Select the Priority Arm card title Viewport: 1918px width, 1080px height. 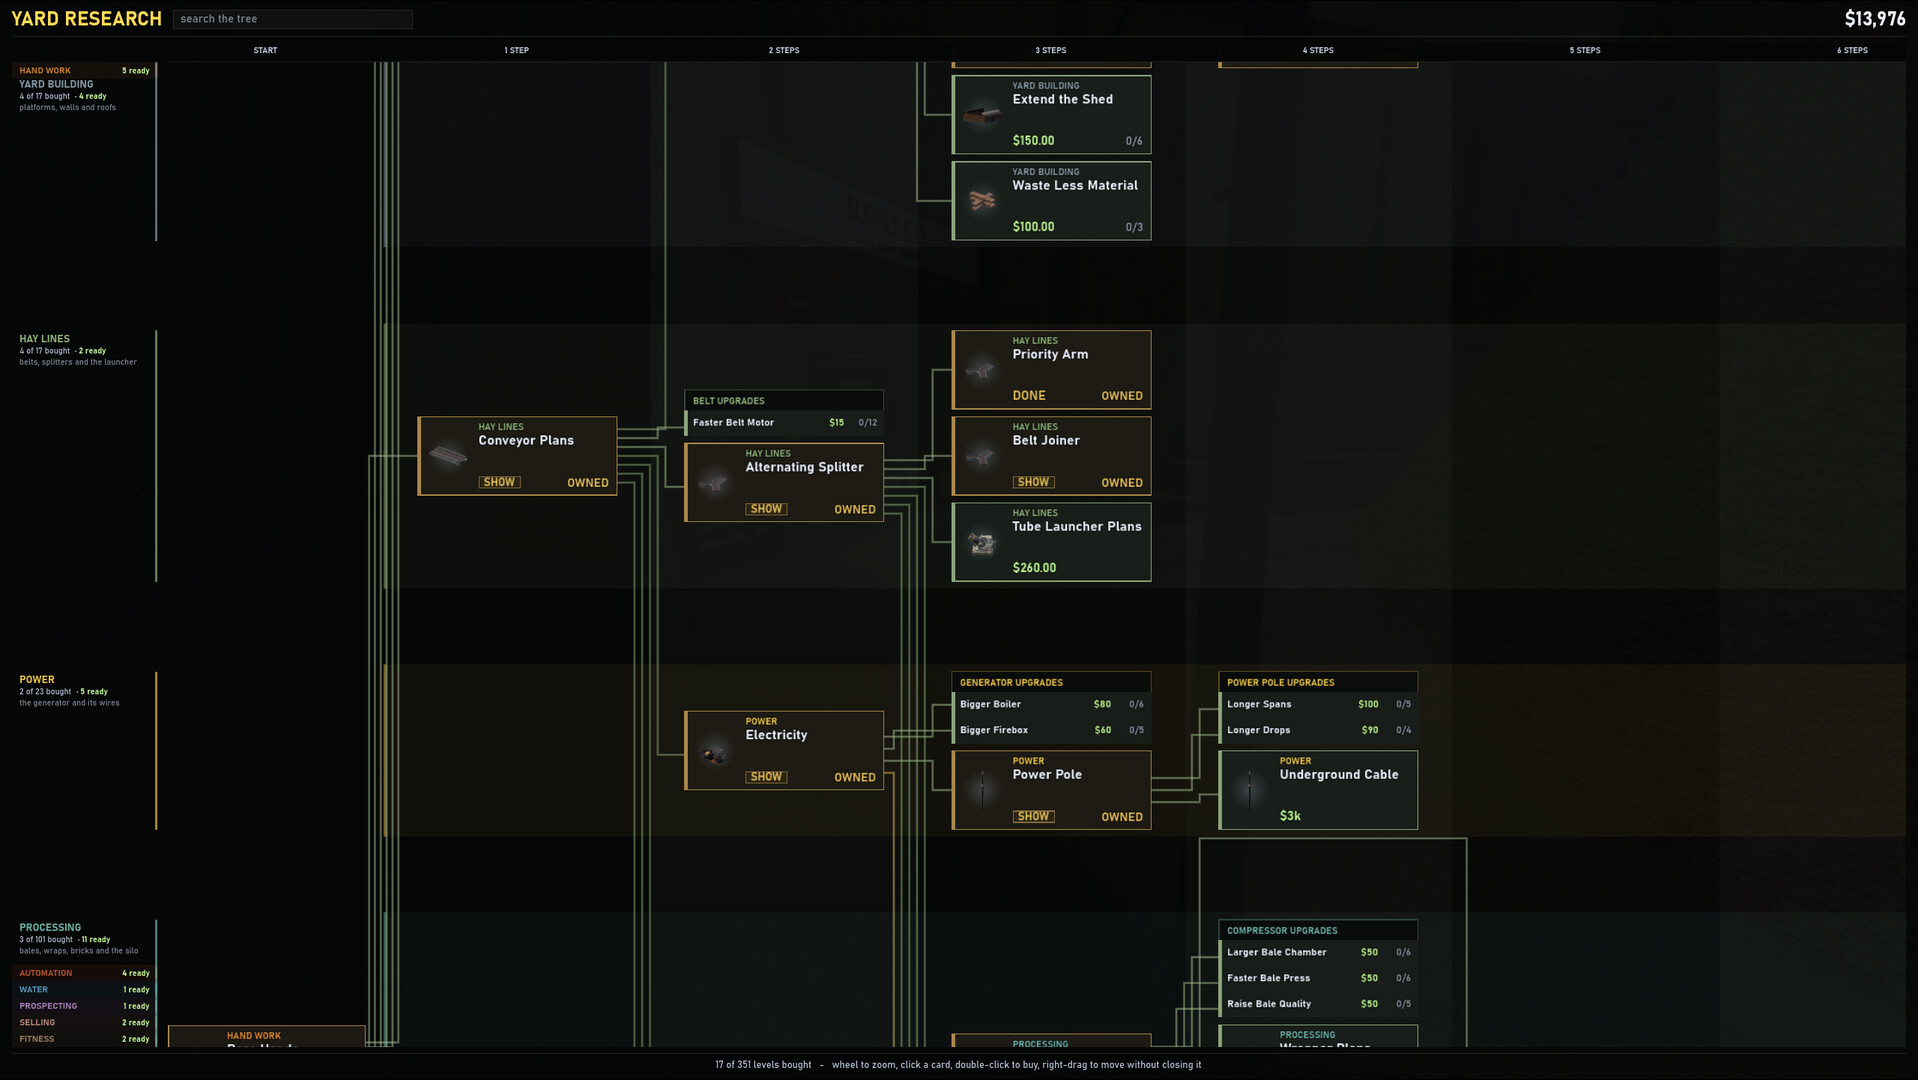pyautogui.click(x=1050, y=354)
